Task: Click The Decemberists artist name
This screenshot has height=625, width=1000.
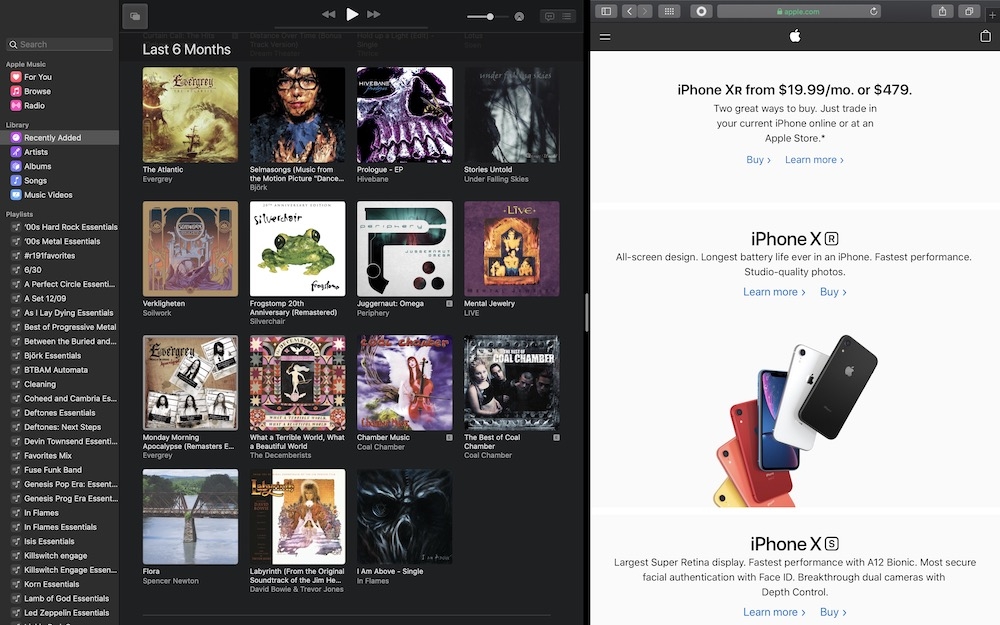Action: [280, 455]
